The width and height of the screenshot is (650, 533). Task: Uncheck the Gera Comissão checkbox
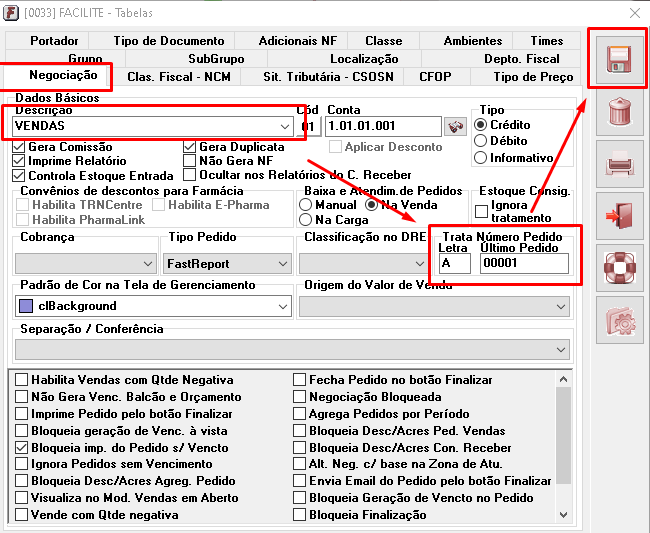(x=19, y=147)
